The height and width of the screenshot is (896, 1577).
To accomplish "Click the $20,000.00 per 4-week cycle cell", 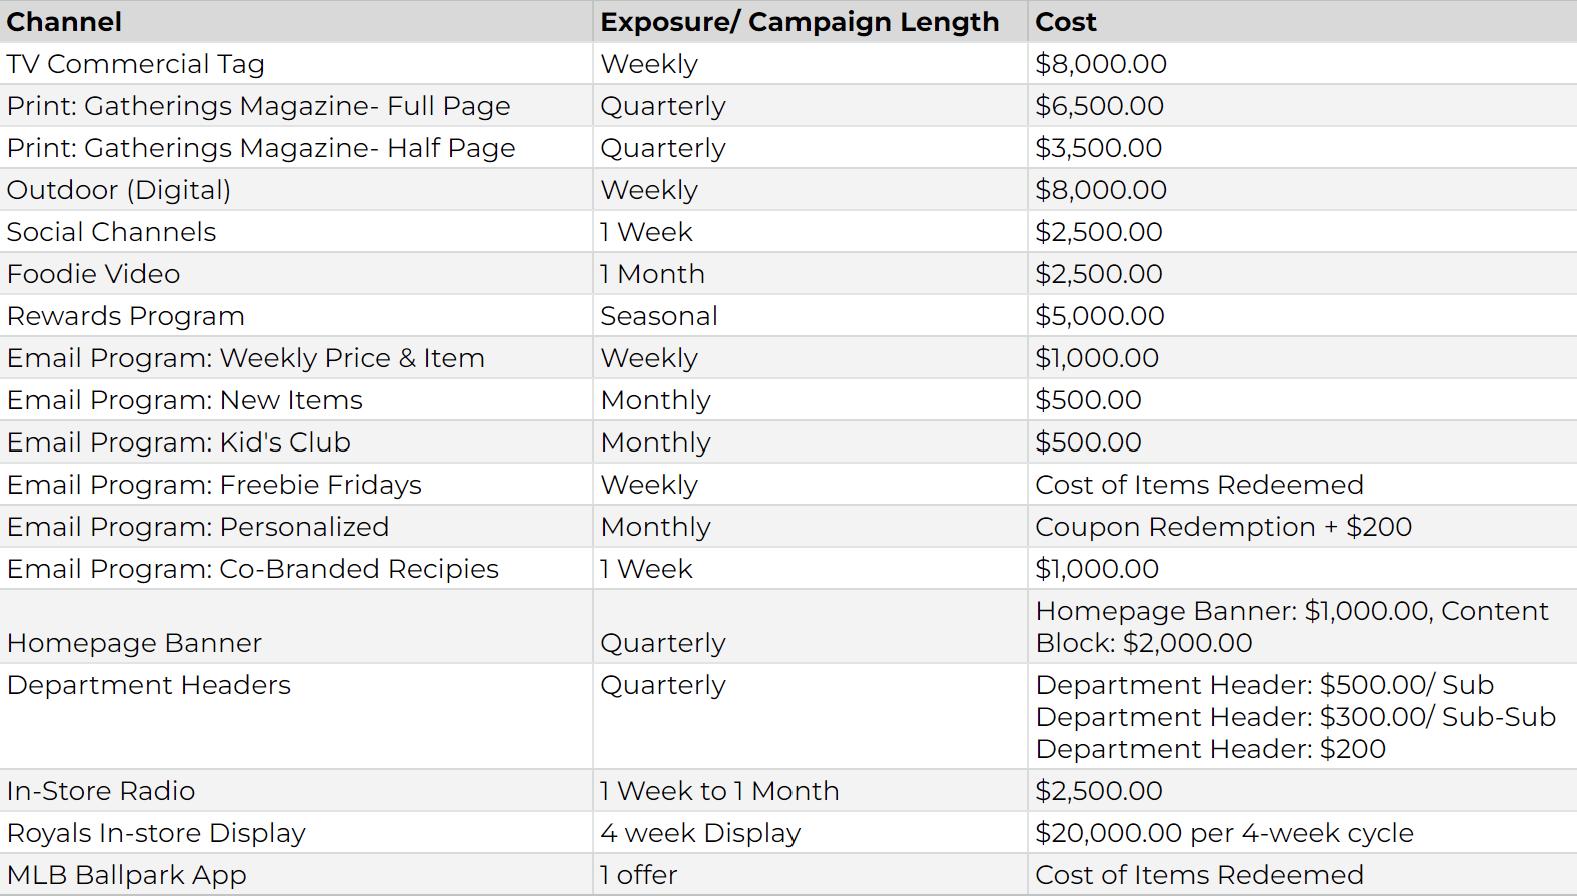I will tap(1224, 833).
